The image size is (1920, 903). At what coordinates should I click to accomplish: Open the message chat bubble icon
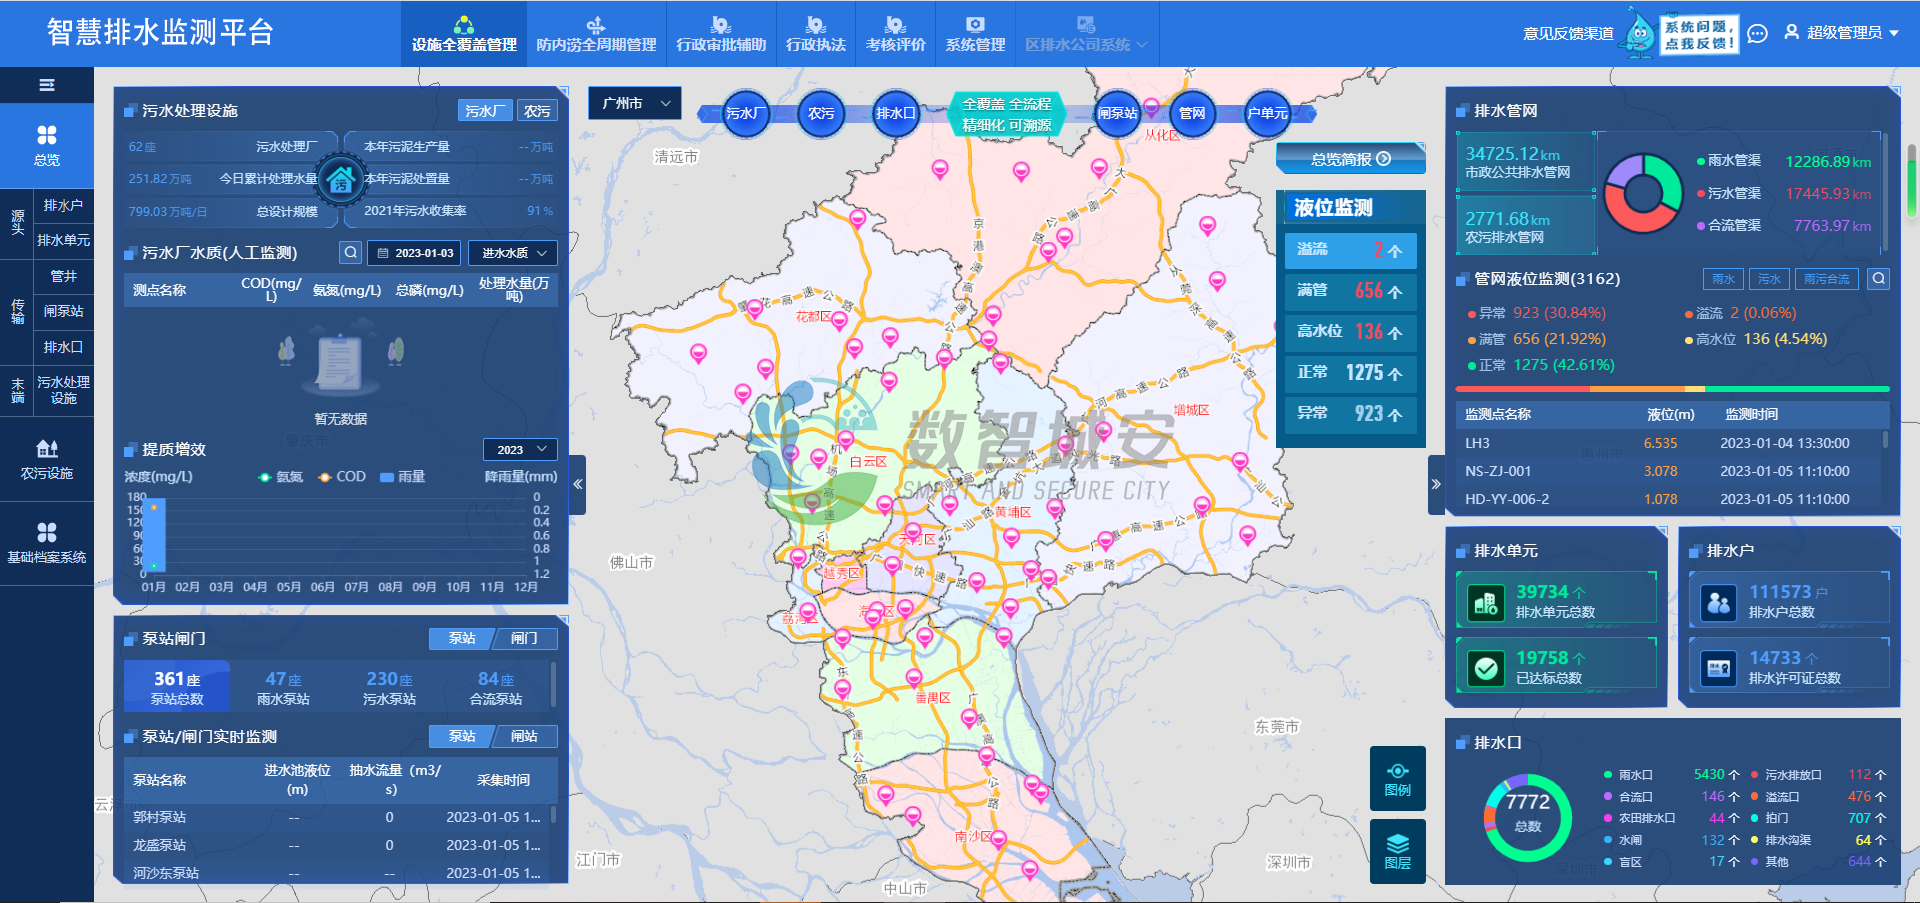[x=1757, y=34]
